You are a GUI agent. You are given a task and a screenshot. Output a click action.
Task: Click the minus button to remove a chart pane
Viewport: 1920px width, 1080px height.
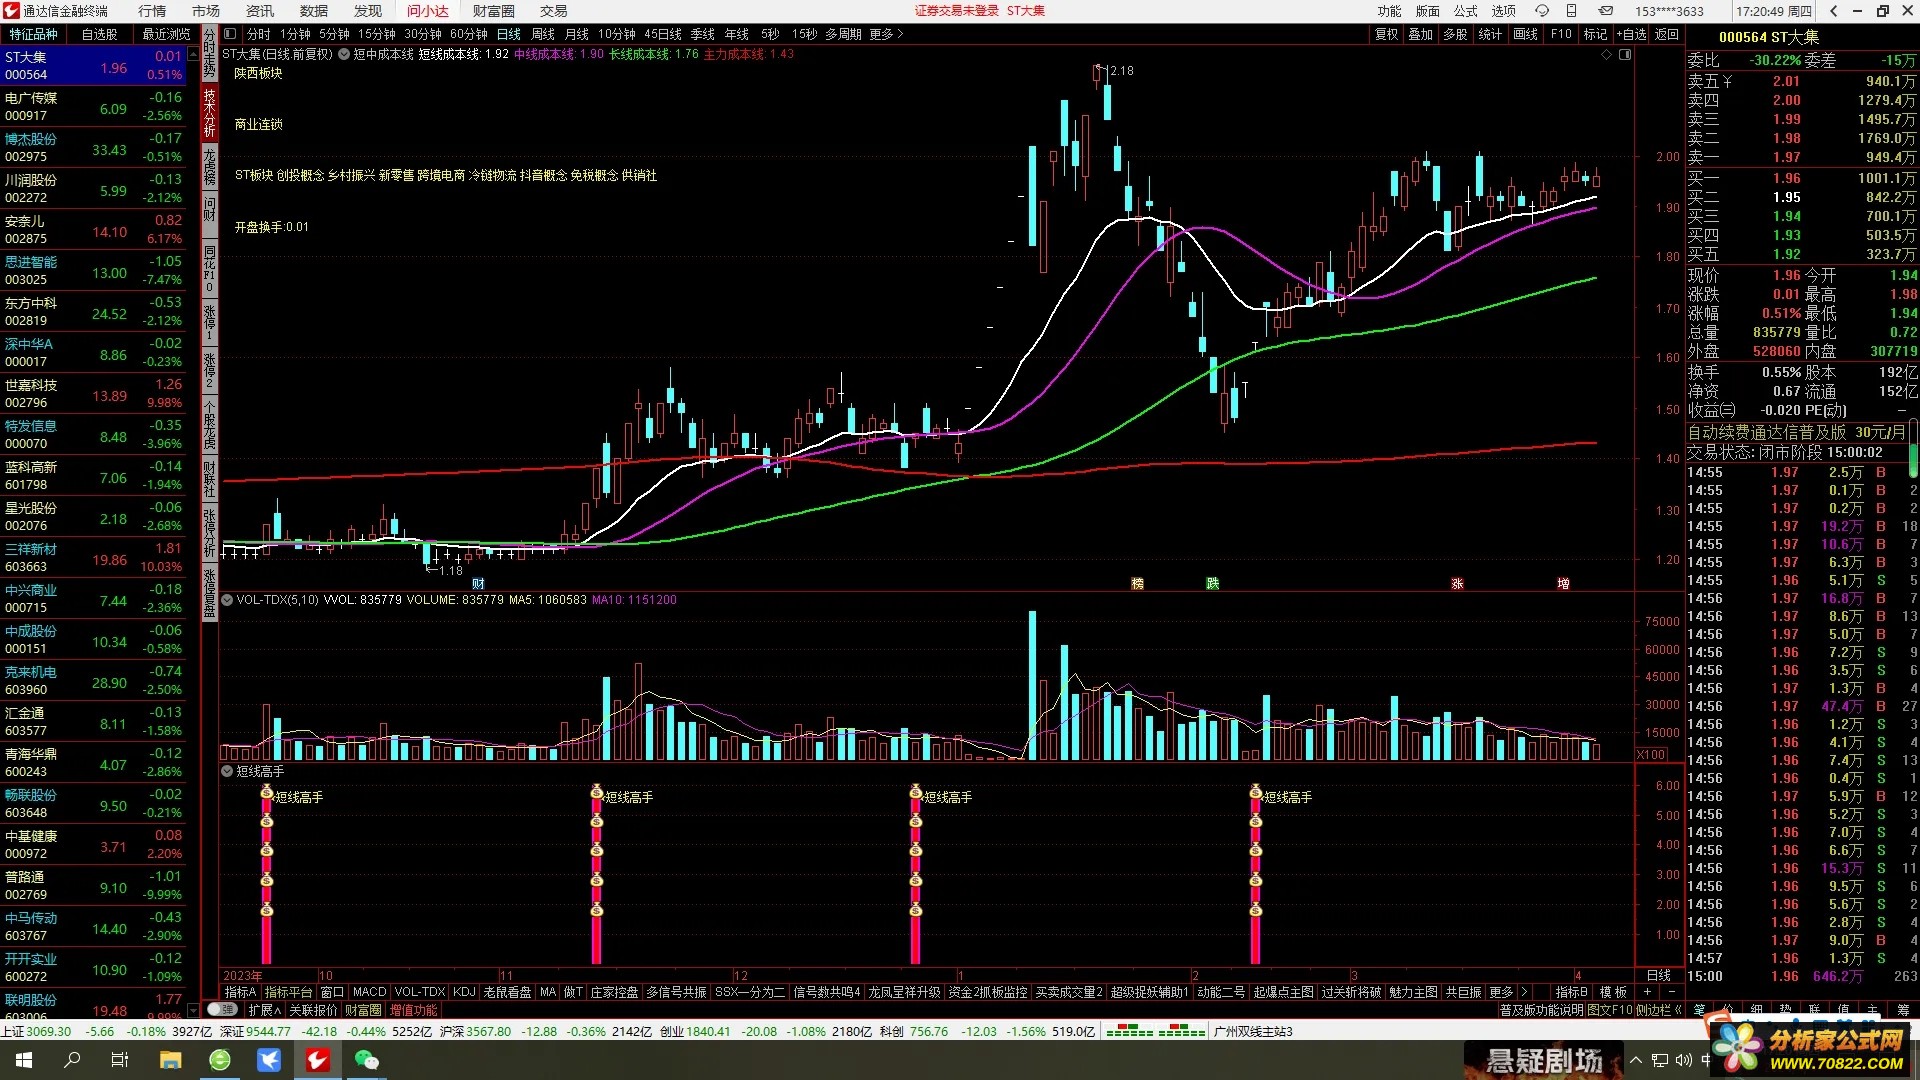point(1671,992)
